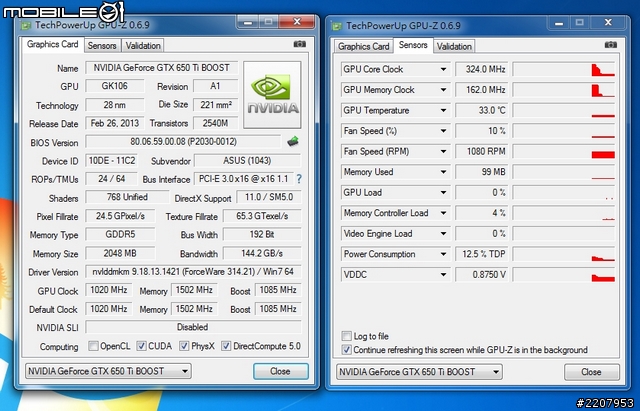Click GPU-Z title bar icon in left window

tap(26, 25)
